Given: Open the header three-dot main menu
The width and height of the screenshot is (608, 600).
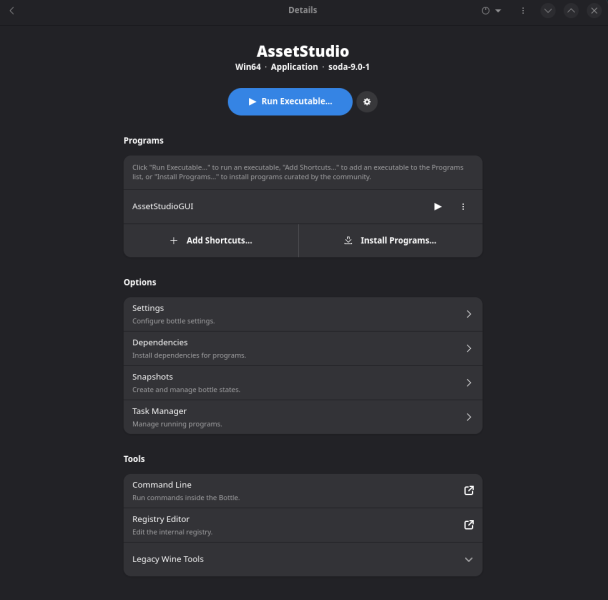Looking at the screenshot, I should coord(523,11).
